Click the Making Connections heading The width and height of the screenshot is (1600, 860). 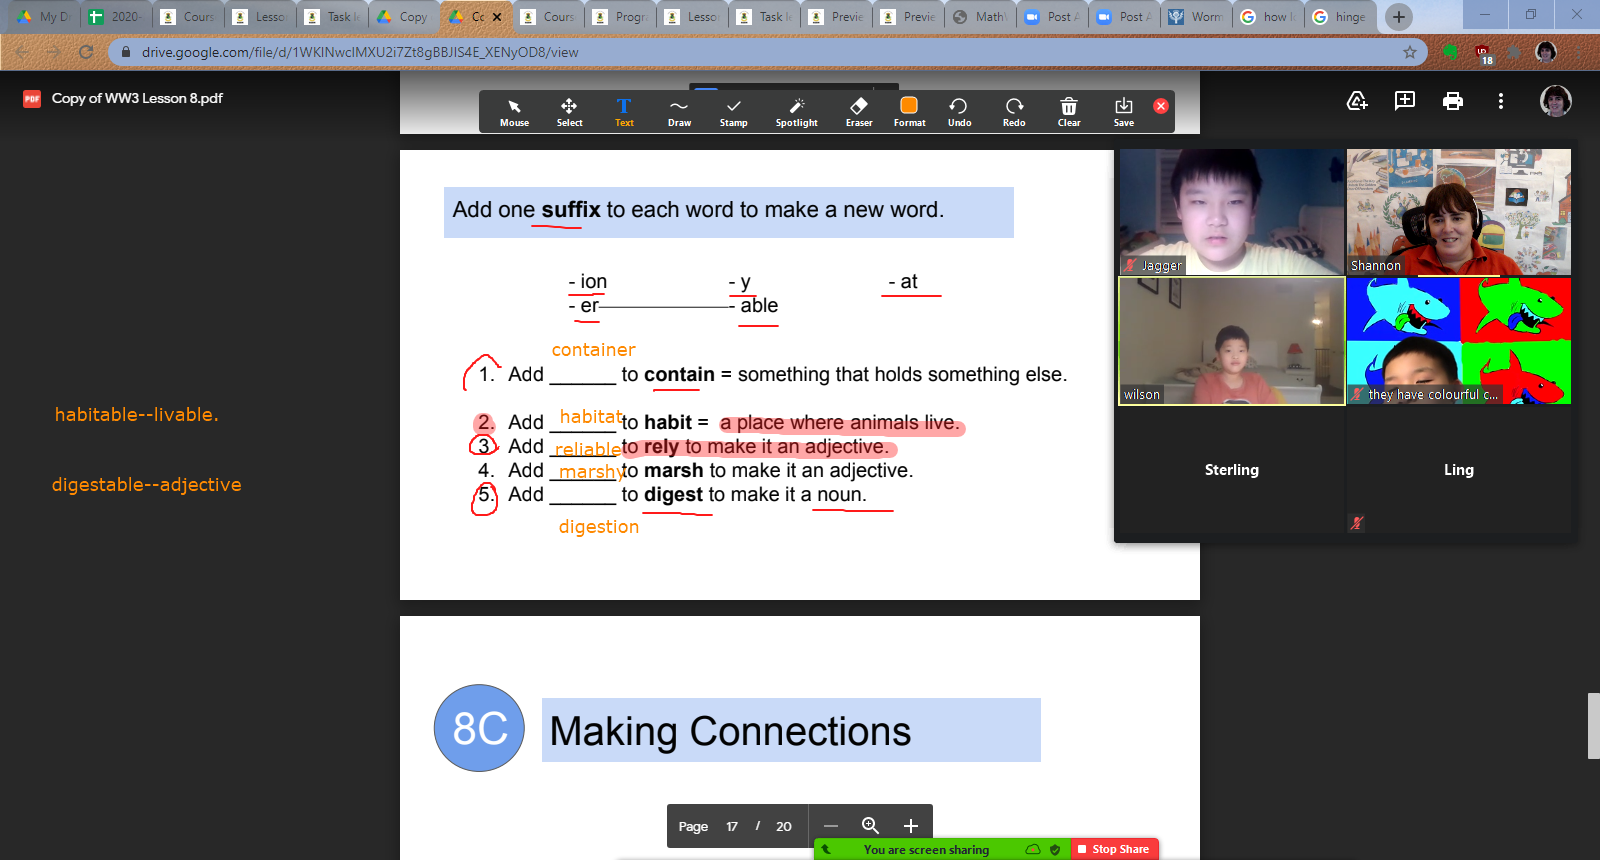click(x=730, y=731)
